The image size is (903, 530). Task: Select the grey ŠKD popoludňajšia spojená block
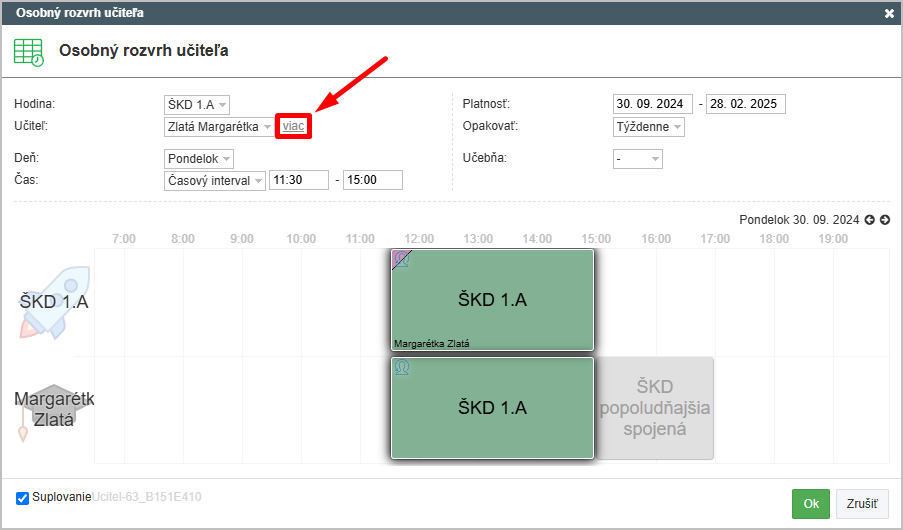[x=655, y=408]
